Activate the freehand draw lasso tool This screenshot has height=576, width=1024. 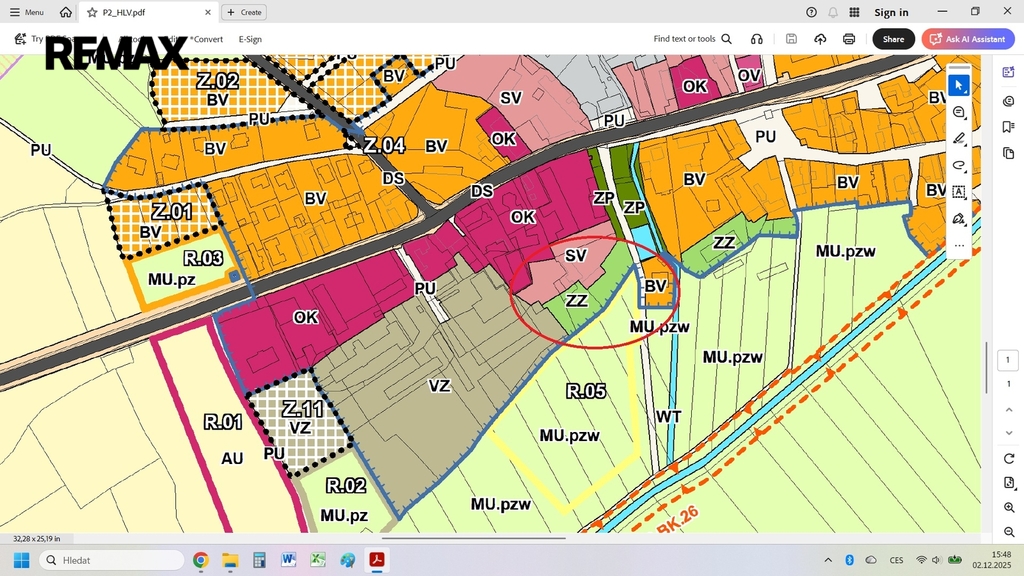click(x=959, y=165)
